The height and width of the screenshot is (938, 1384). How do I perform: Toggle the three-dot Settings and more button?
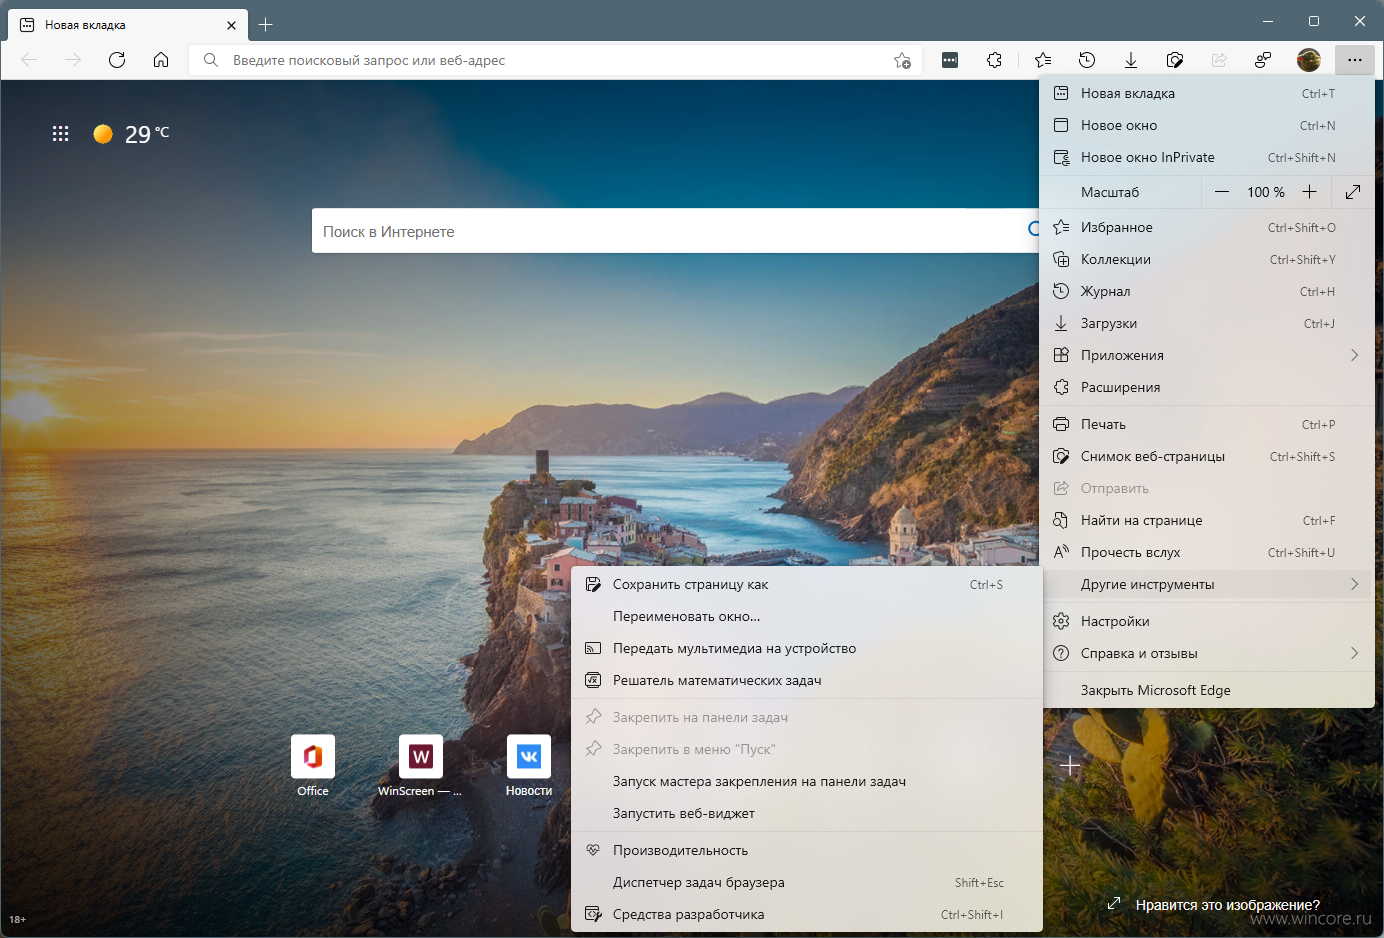[1354, 60]
